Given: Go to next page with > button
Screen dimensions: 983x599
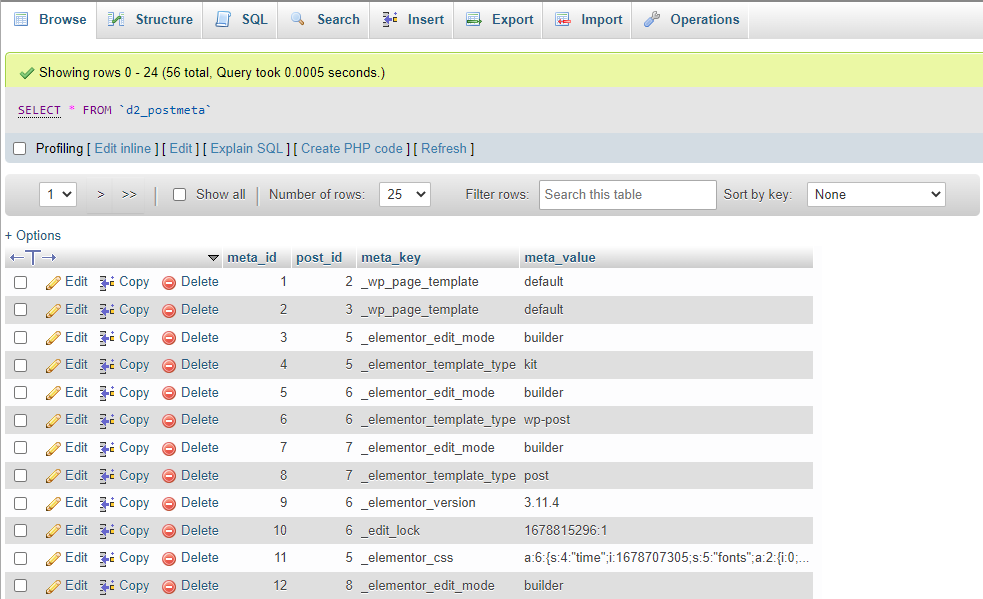Looking at the screenshot, I should point(100,194).
